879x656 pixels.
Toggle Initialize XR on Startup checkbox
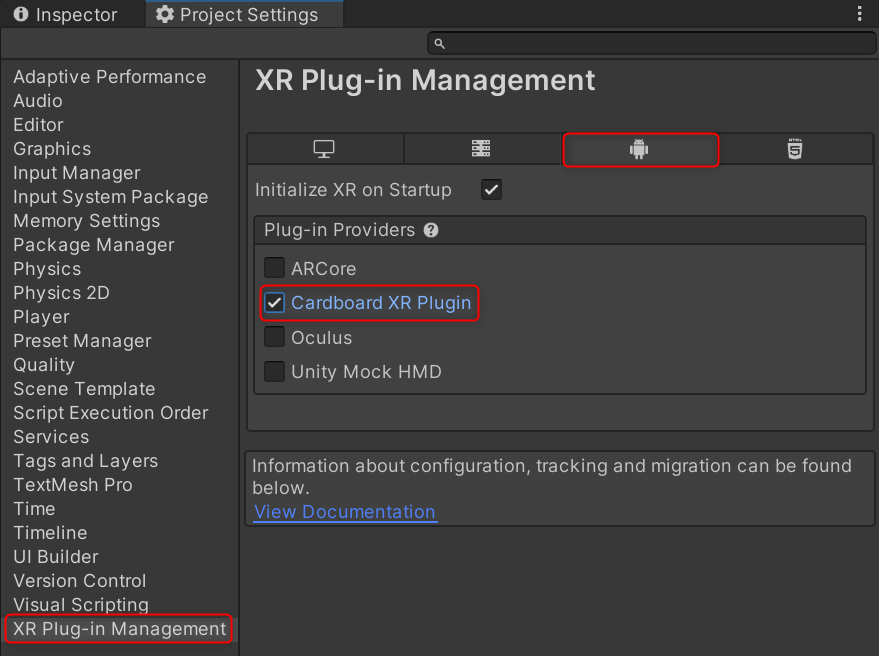[x=491, y=190]
